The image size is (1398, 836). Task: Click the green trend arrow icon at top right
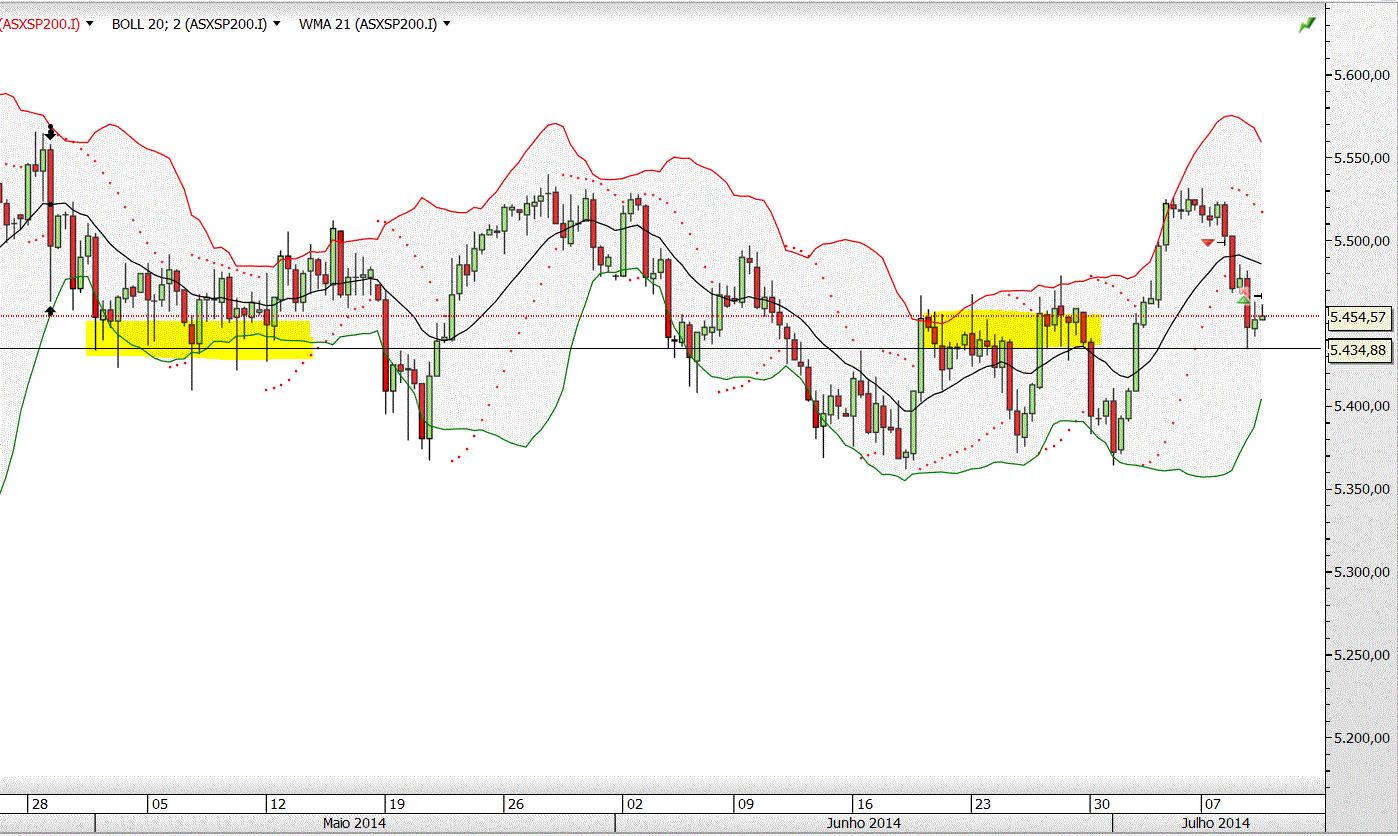(1306, 25)
